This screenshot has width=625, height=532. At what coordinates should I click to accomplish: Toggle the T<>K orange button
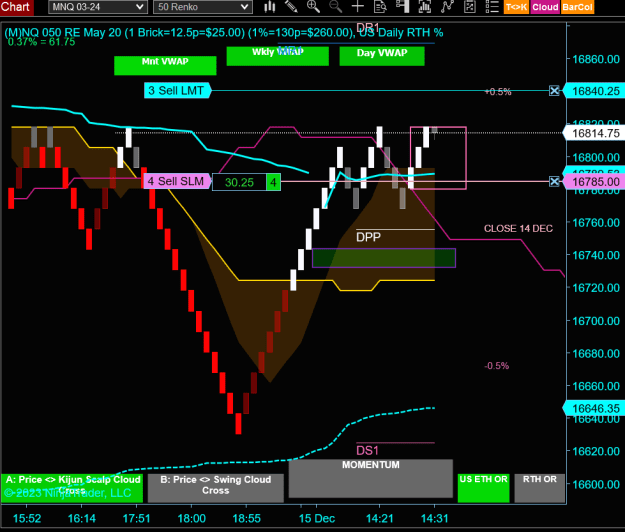517,7
